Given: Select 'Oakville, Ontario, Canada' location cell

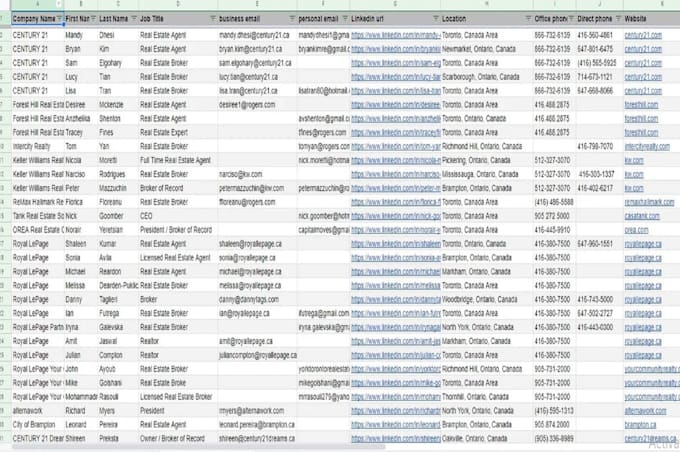Looking at the screenshot, I should (487, 438).
